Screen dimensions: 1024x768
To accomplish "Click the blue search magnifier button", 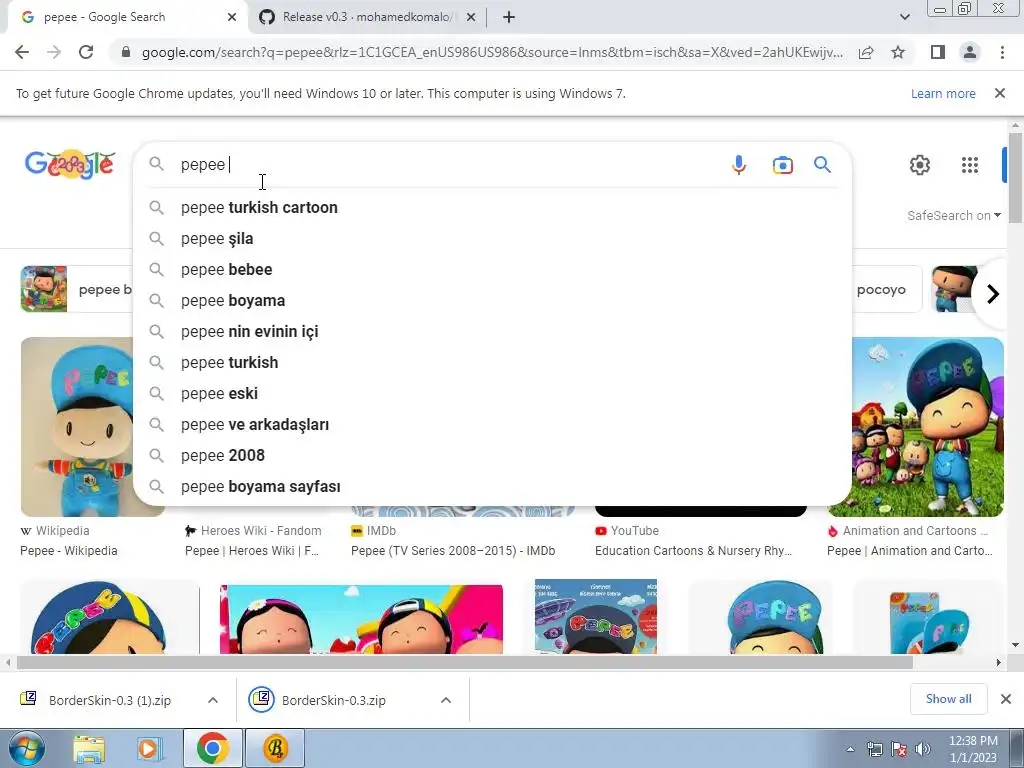I will click(x=822, y=165).
